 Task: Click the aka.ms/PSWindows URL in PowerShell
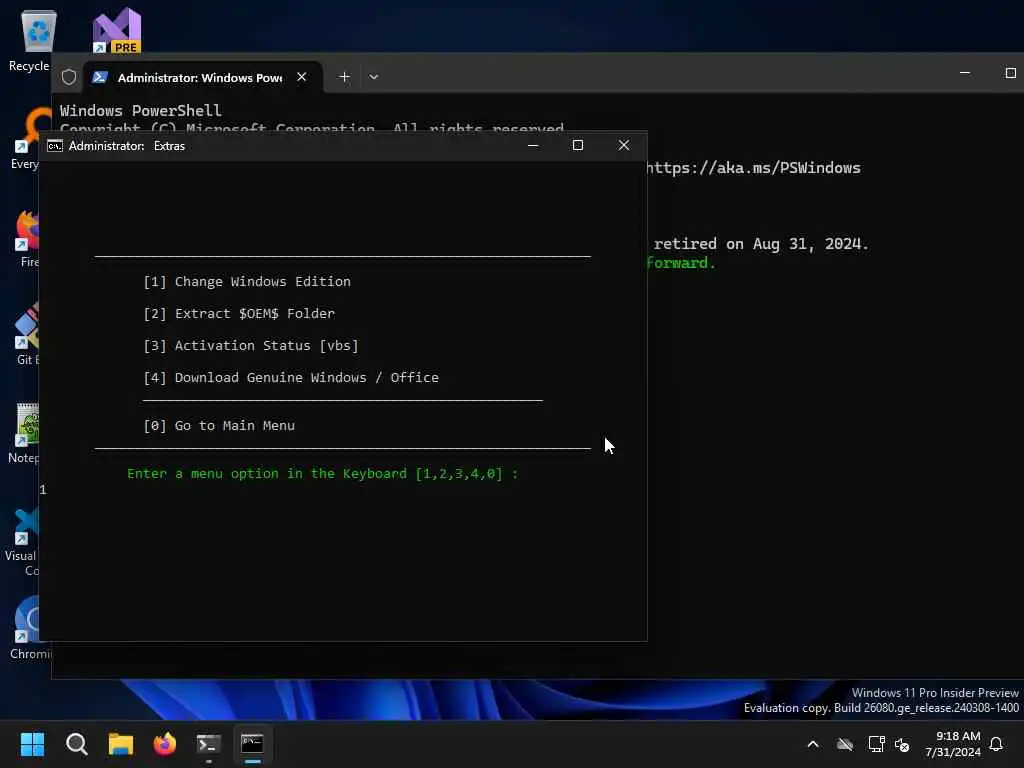tap(754, 168)
